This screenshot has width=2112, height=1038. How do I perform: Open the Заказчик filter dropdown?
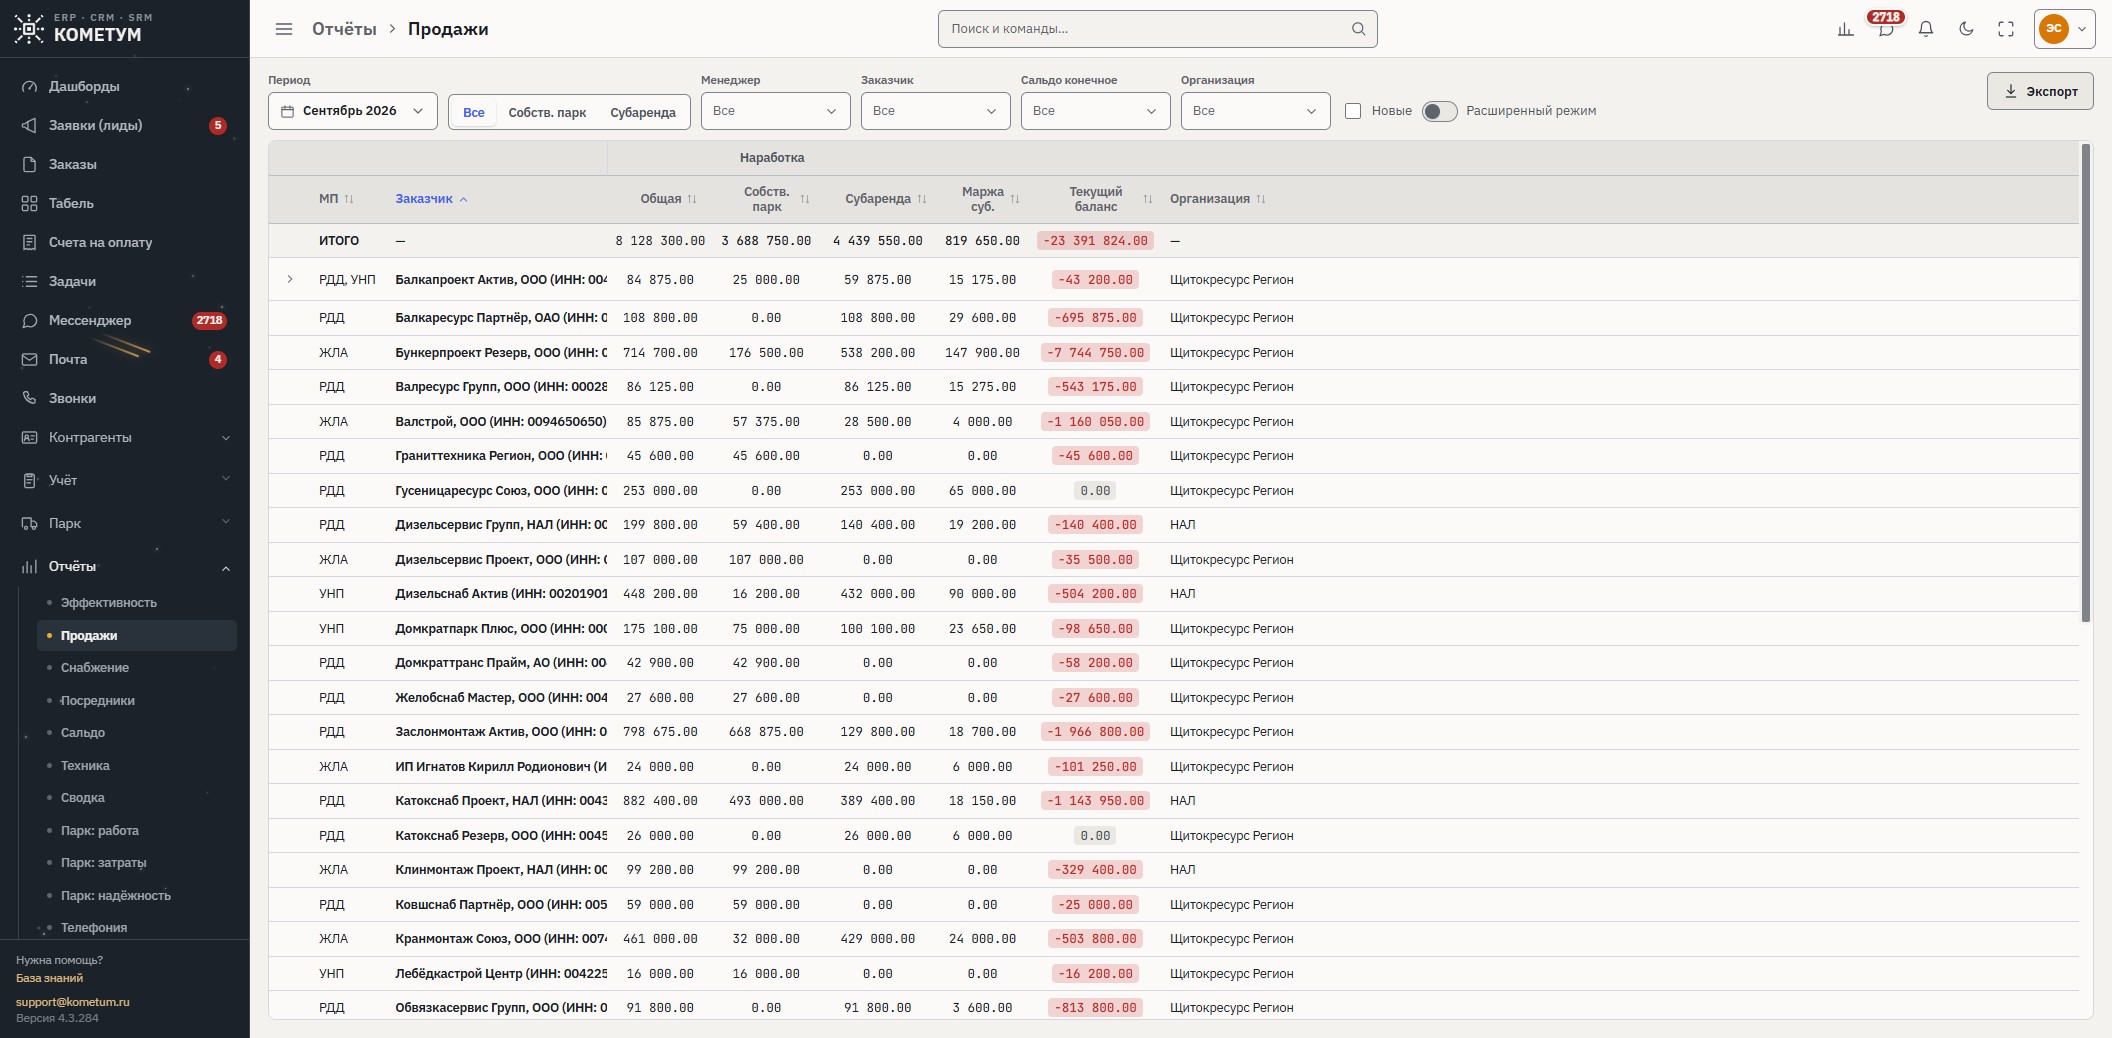tap(936, 111)
